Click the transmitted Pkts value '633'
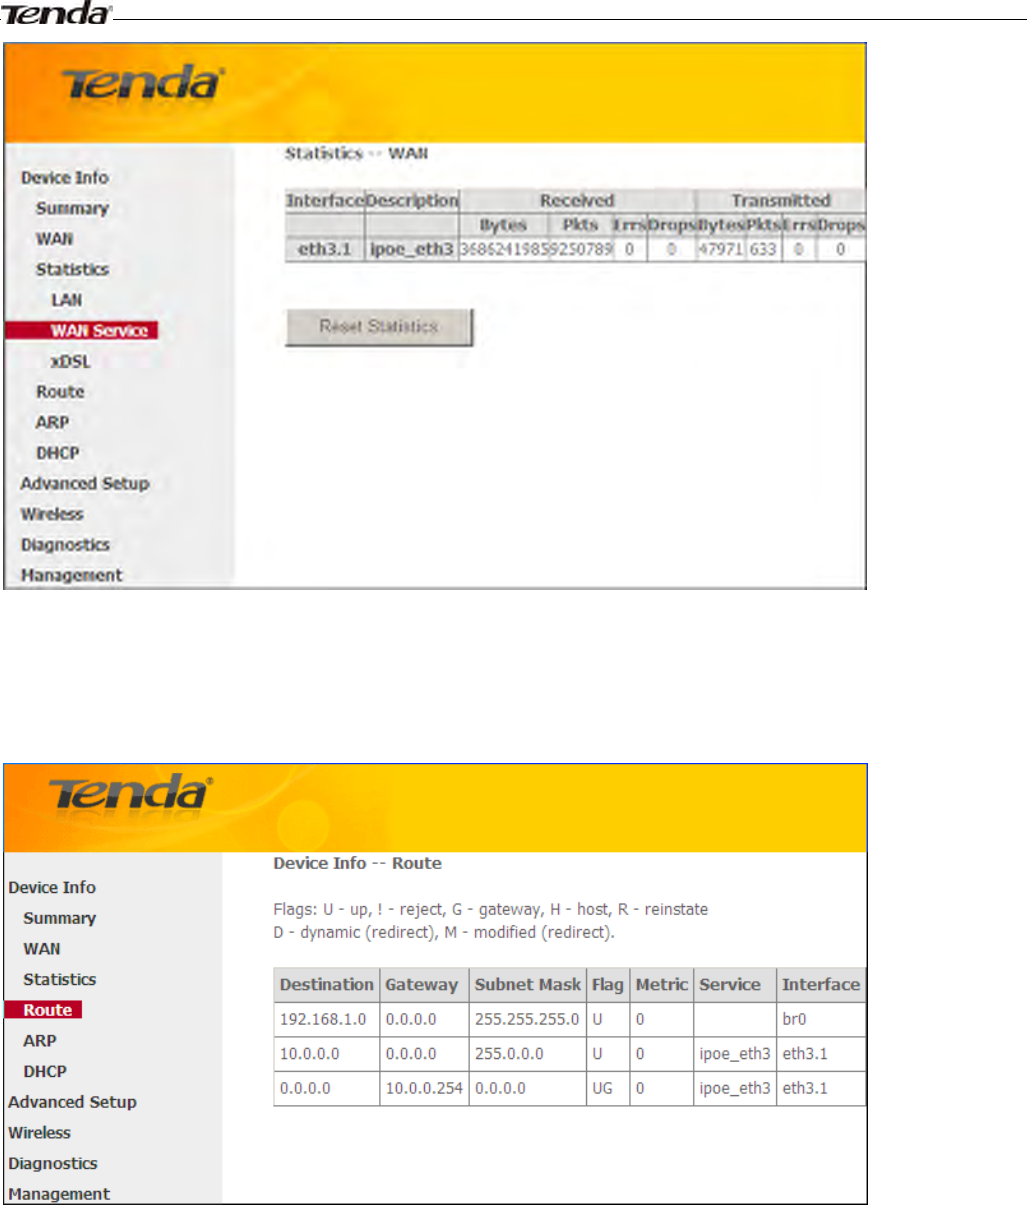 pos(763,250)
